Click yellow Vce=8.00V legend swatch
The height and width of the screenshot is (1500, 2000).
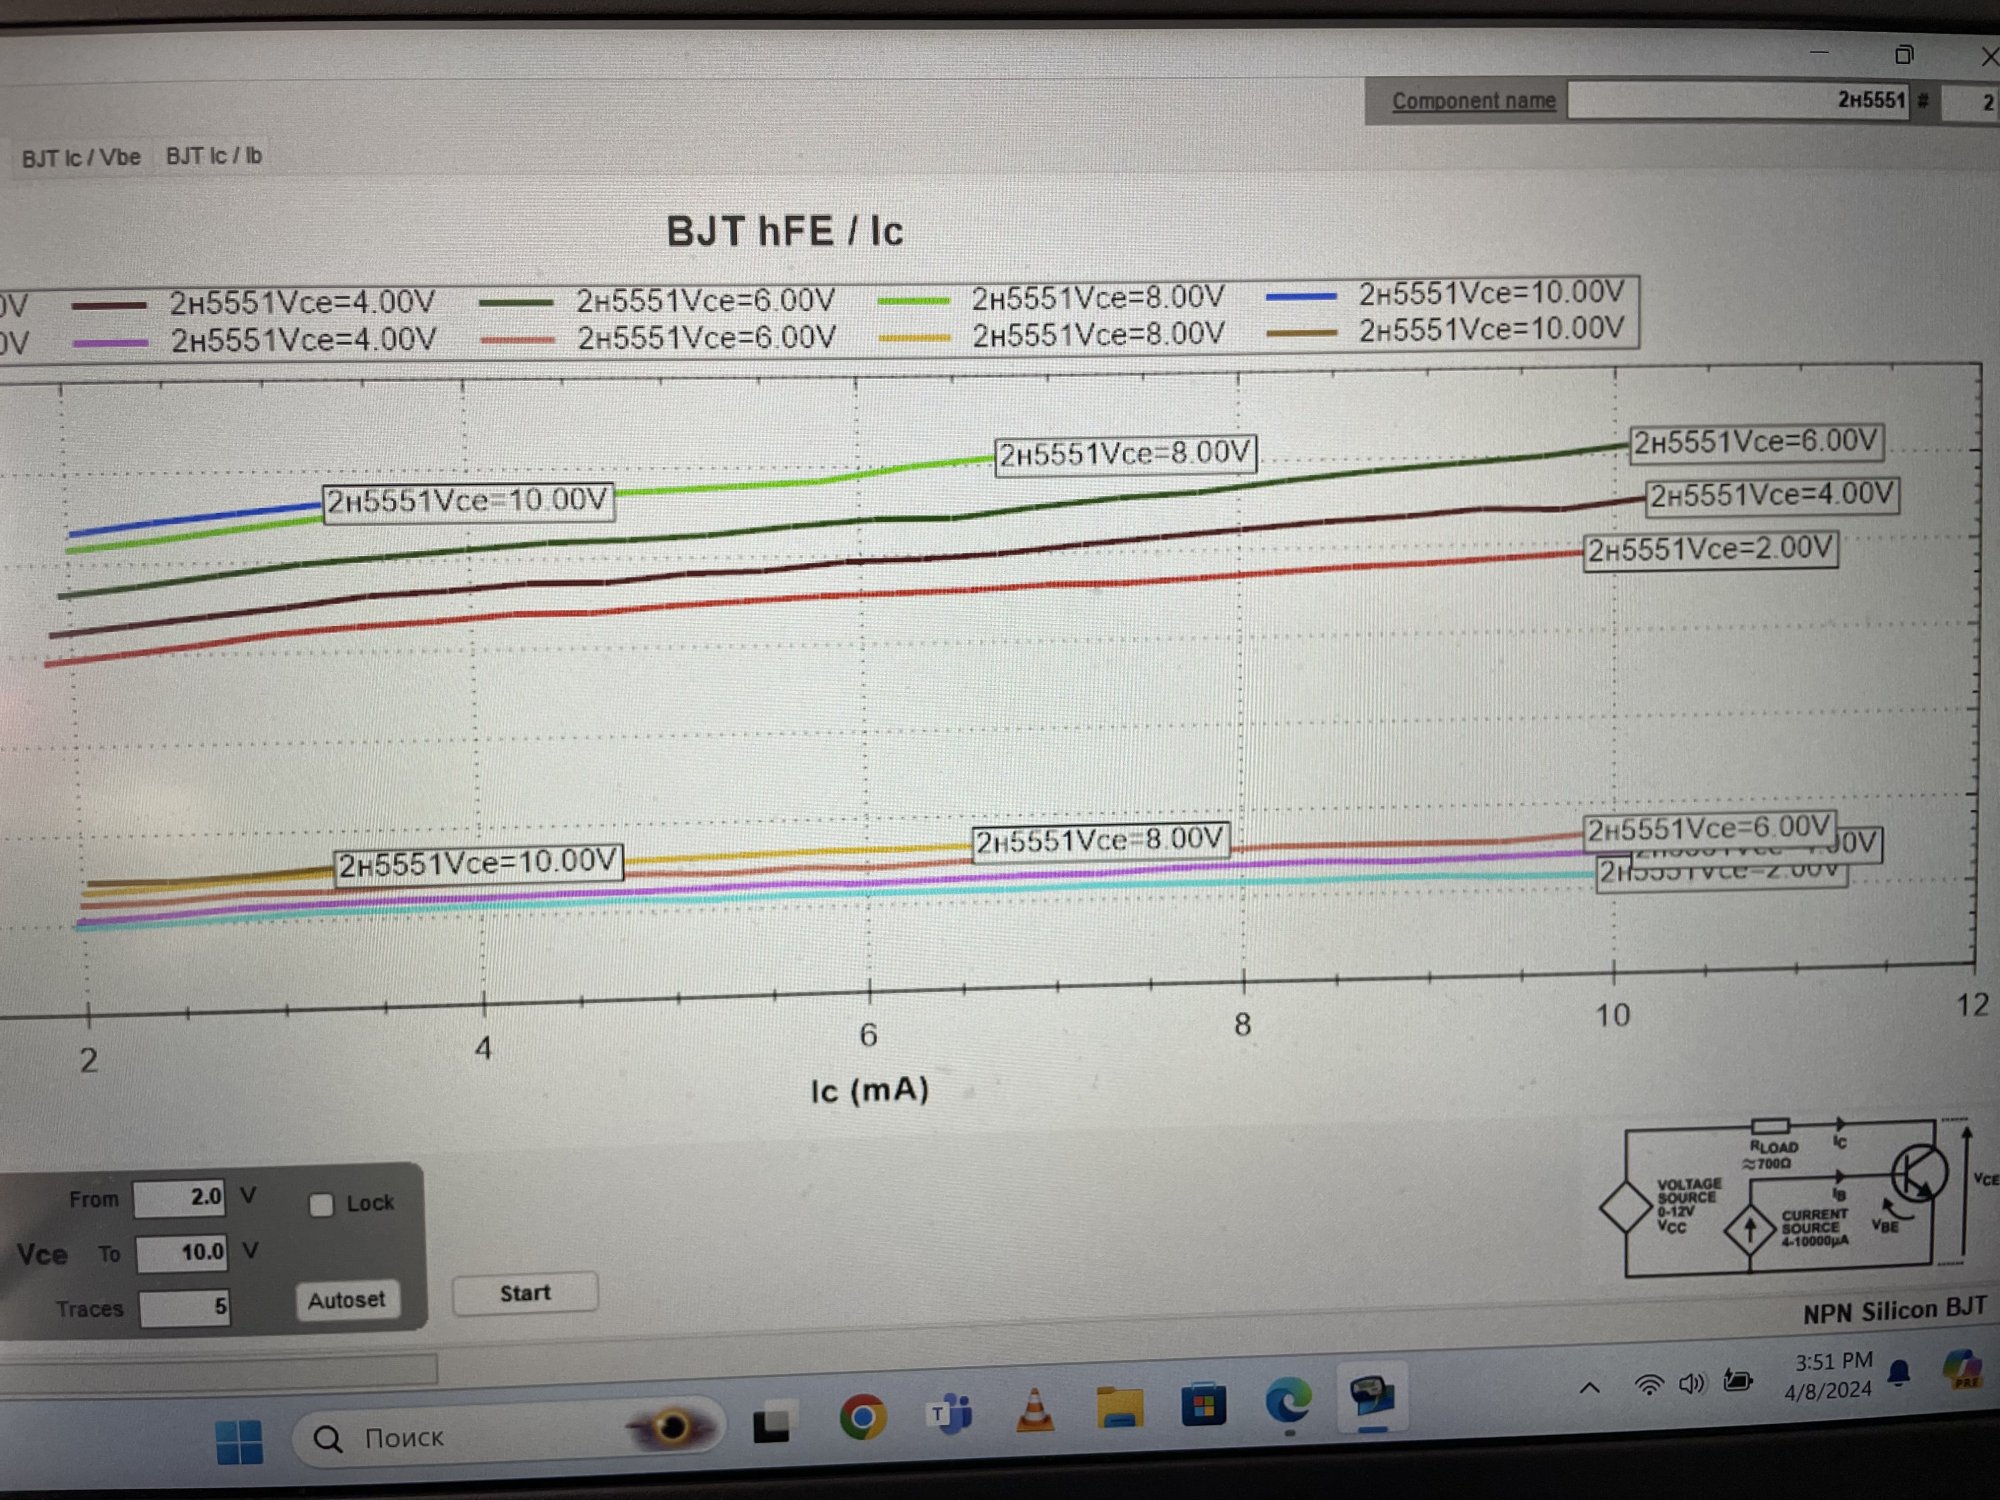pos(914,337)
